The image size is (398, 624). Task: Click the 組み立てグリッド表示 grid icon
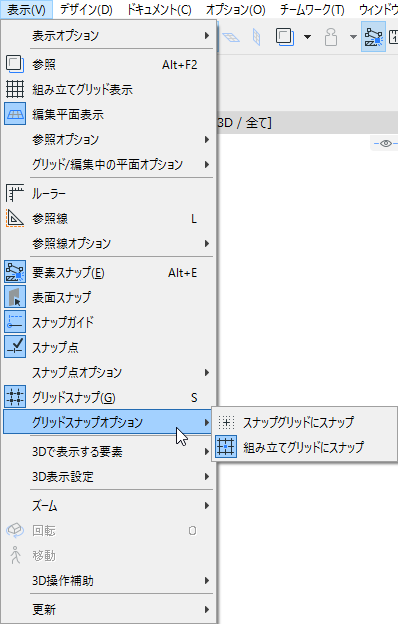point(15,89)
